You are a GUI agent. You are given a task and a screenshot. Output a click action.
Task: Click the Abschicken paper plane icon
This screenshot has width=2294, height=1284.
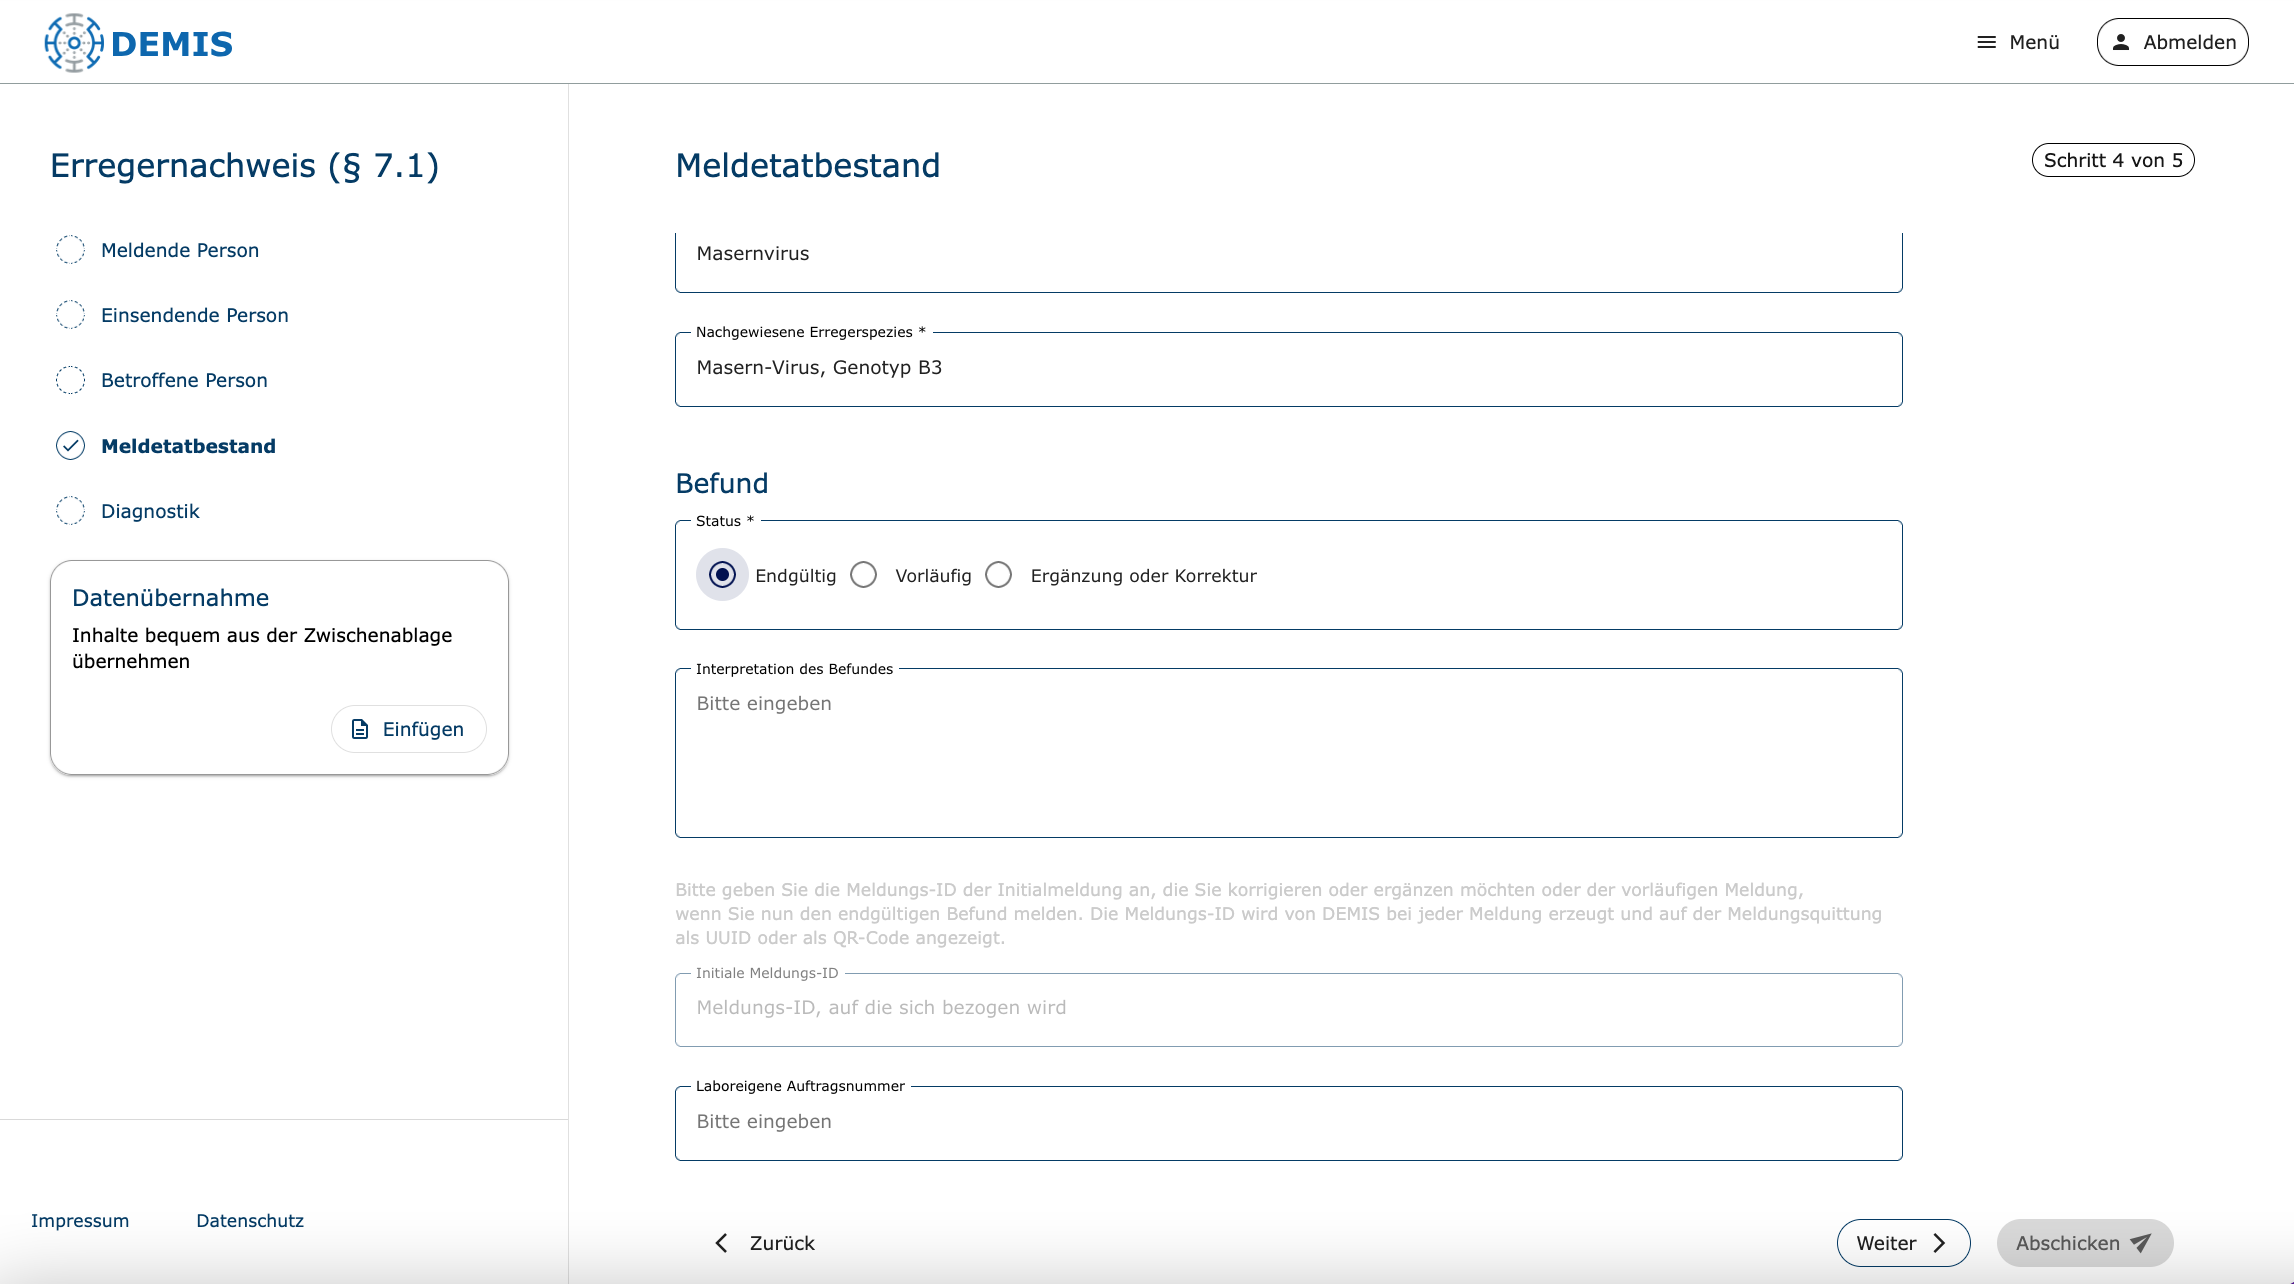pos(2140,1243)
